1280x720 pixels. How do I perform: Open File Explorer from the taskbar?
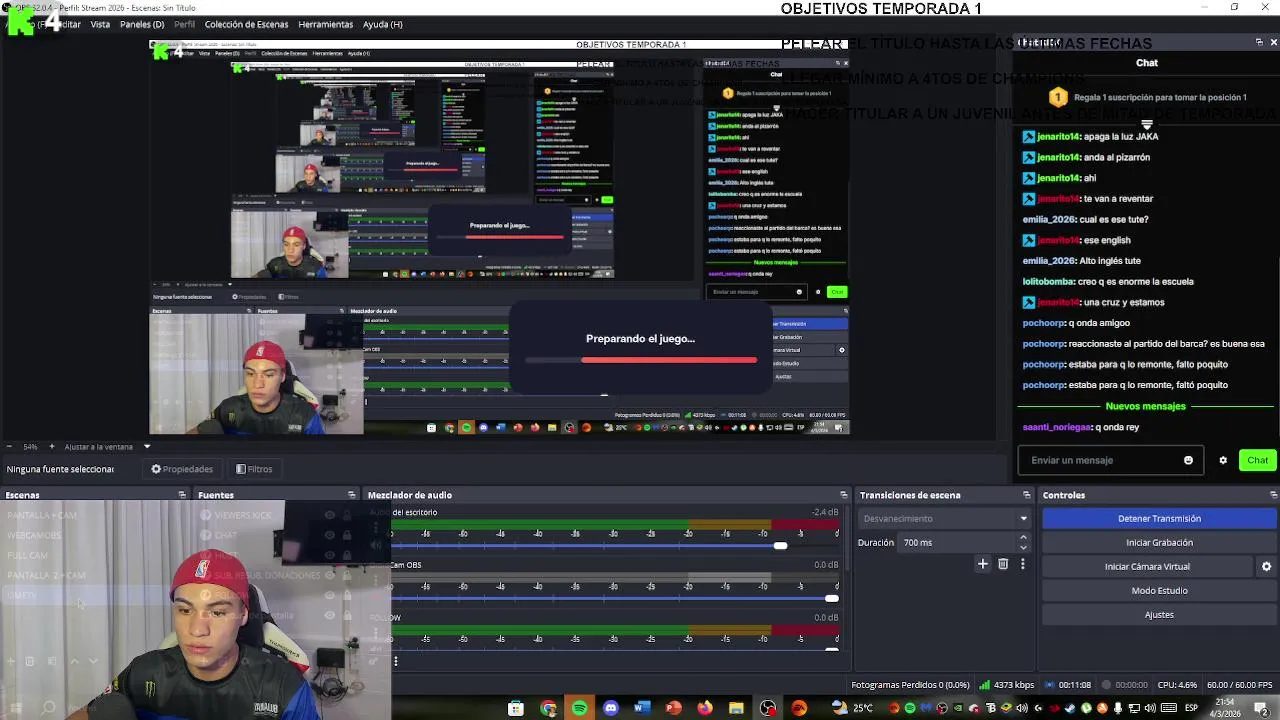736,708
